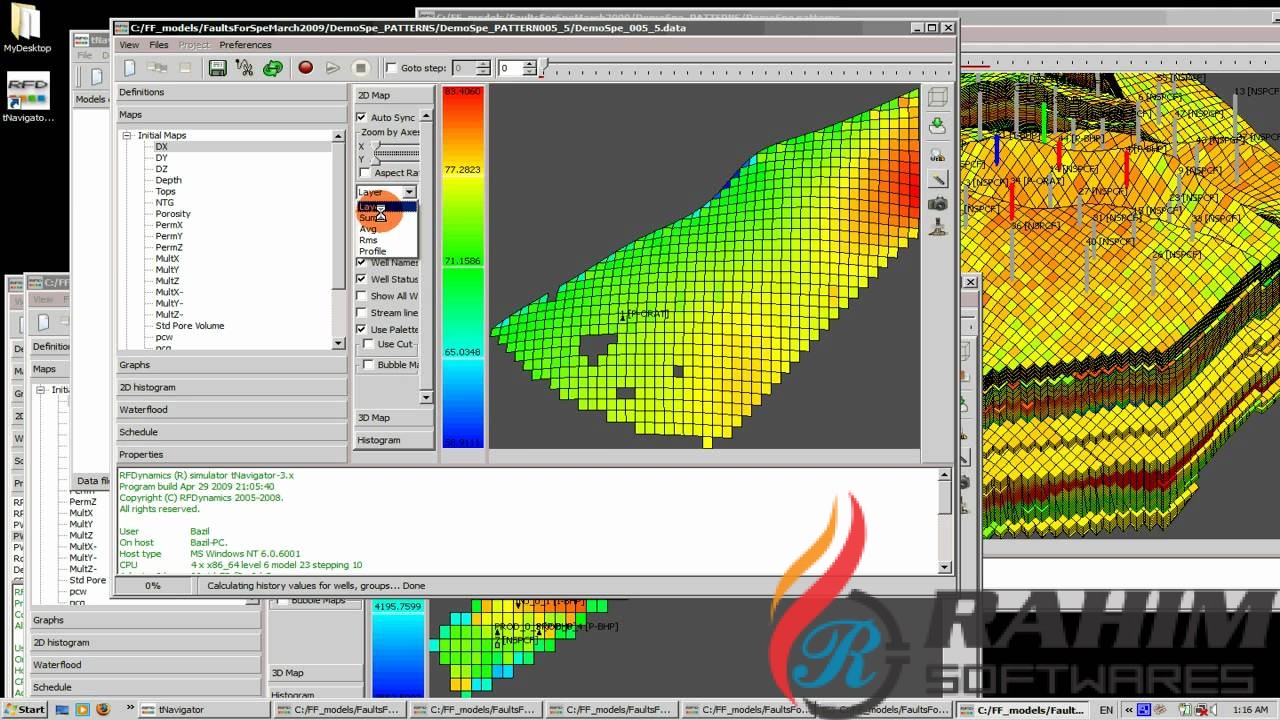Image resolution: width=1280 pixels, height=720 pixels.
Task: Open the MyDesktop folder icon
Action: (x=27, y=28)
